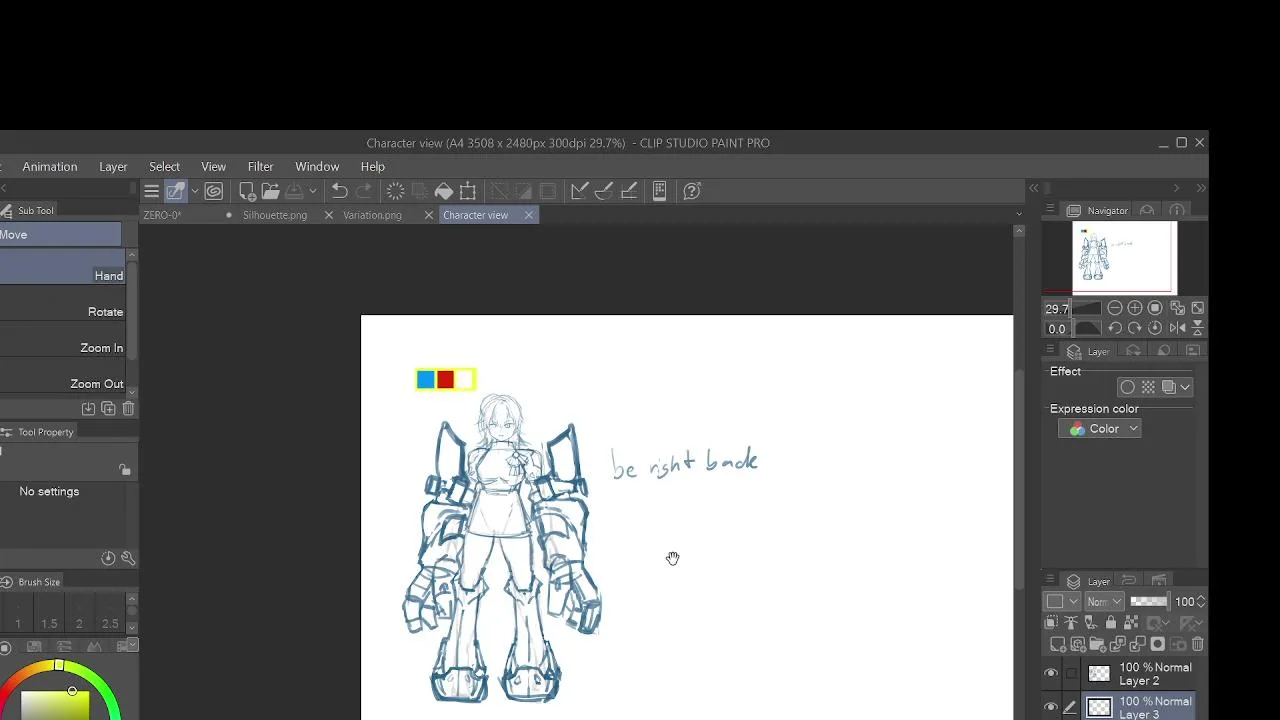Create a new vector layer

pyautogui.click(x=1078, y=644)
